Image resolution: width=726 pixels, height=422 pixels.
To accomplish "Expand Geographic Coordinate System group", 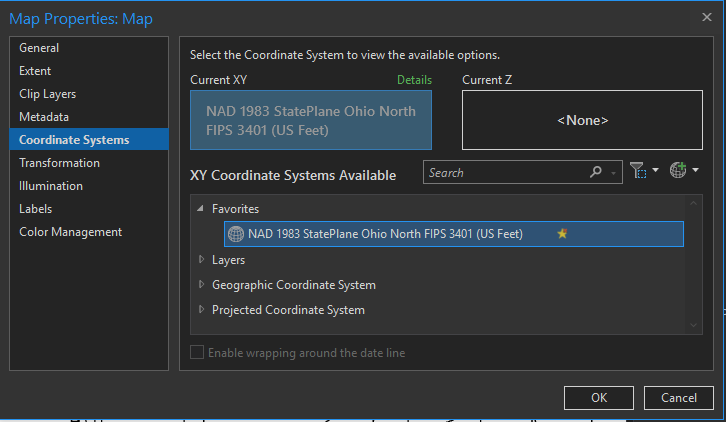I will tap(201, 285).
